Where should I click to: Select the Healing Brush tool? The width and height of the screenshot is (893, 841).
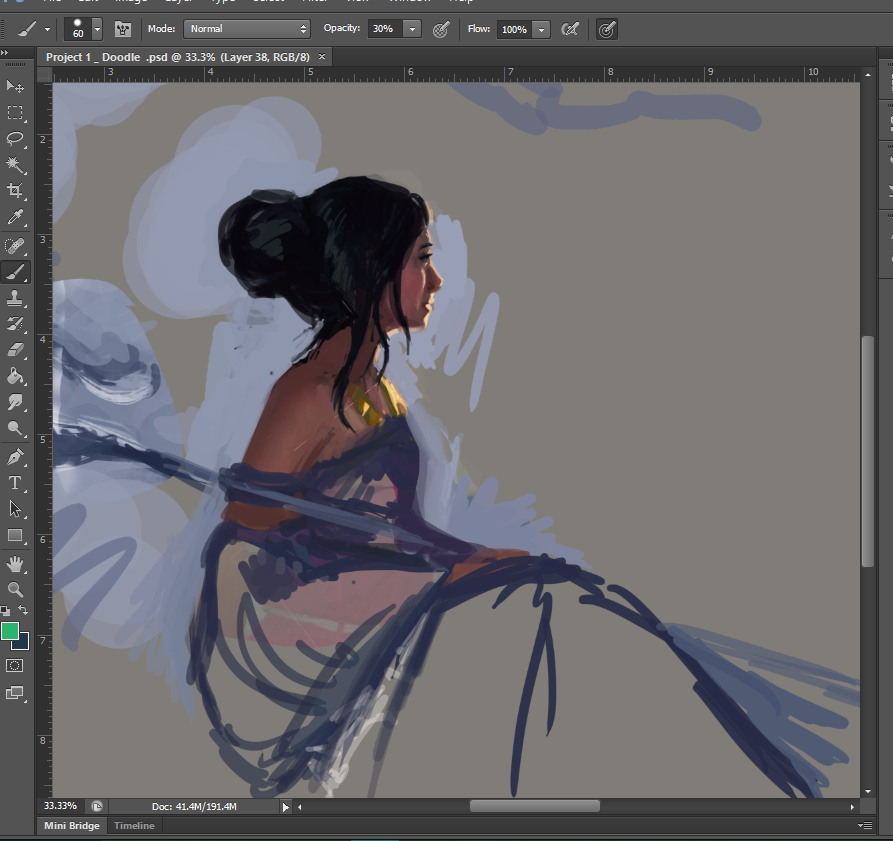[15, 245]
